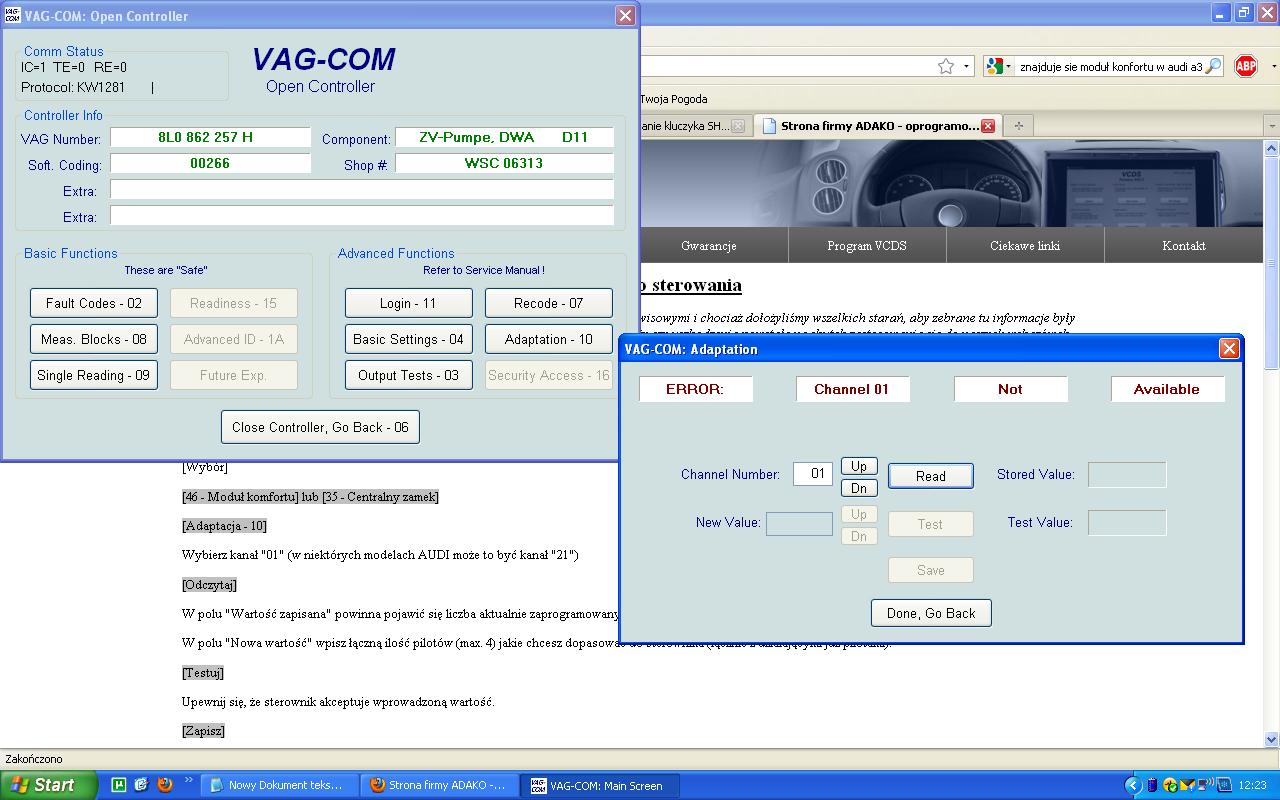Switch to Nowy Dokument taskbar item
This screenshot has height=800, width=1280.
(x=279, y=785)
